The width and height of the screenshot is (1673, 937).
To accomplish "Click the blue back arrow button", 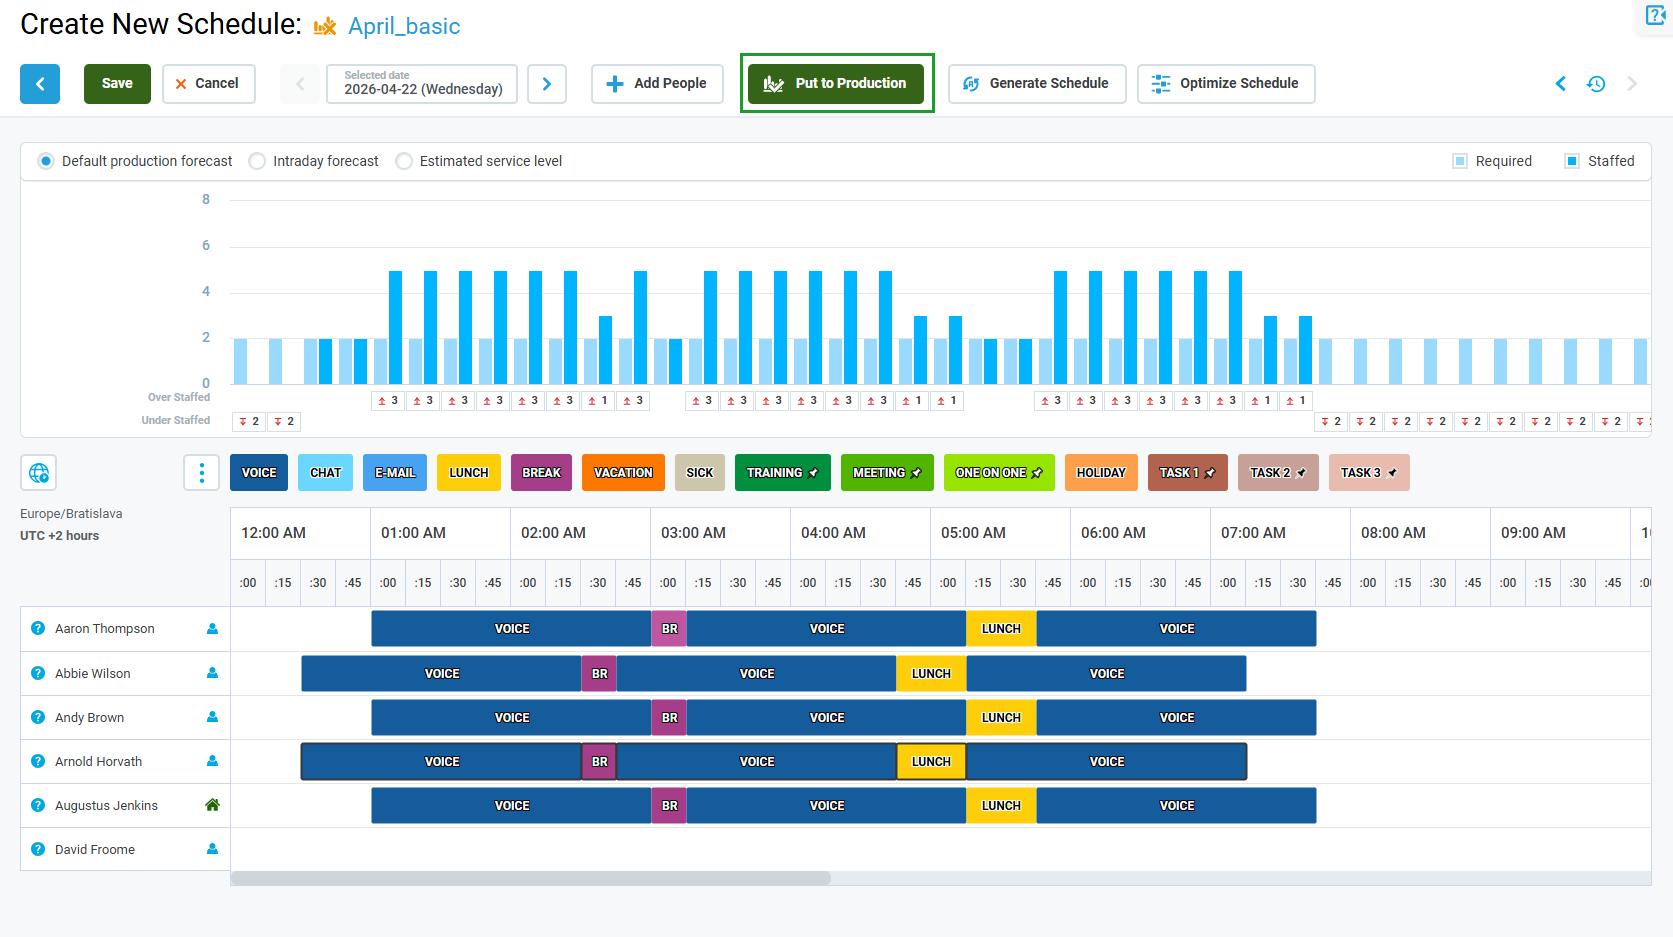I will (x=40, y=84).
